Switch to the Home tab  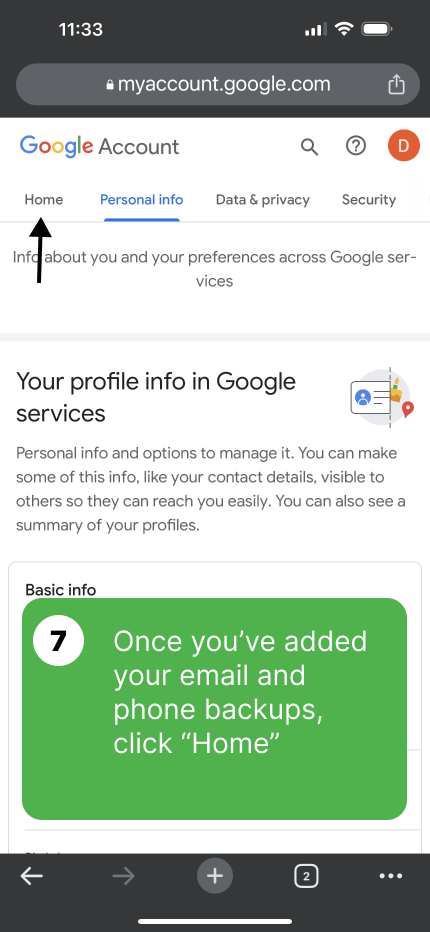[x=43, y=200]
